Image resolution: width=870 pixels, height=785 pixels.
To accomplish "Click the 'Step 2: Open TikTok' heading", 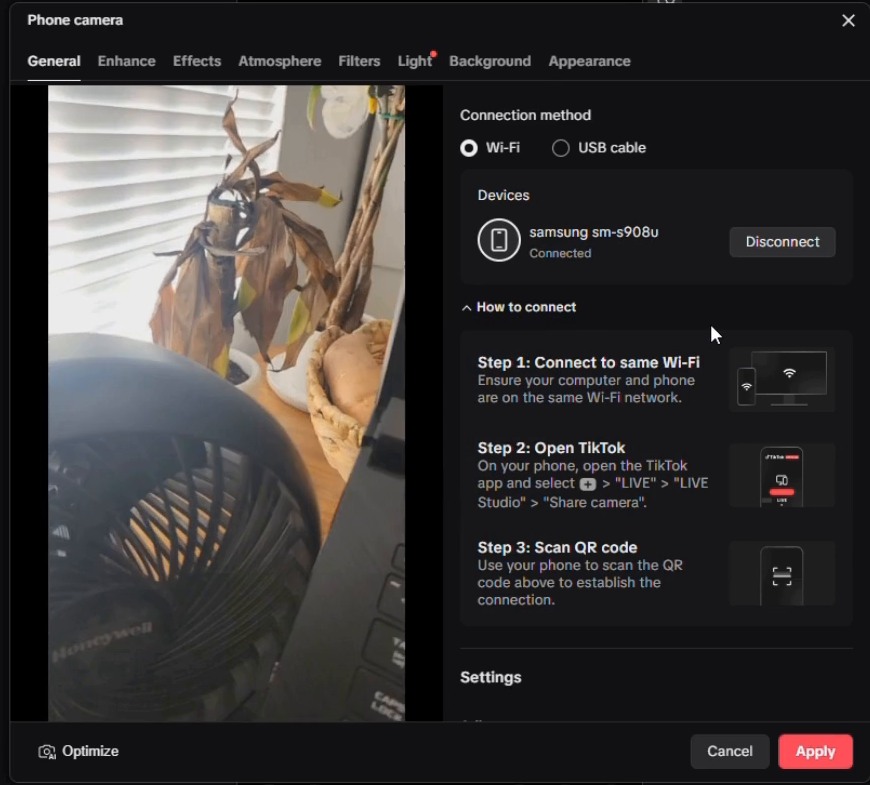I will (x=551, y=448).
